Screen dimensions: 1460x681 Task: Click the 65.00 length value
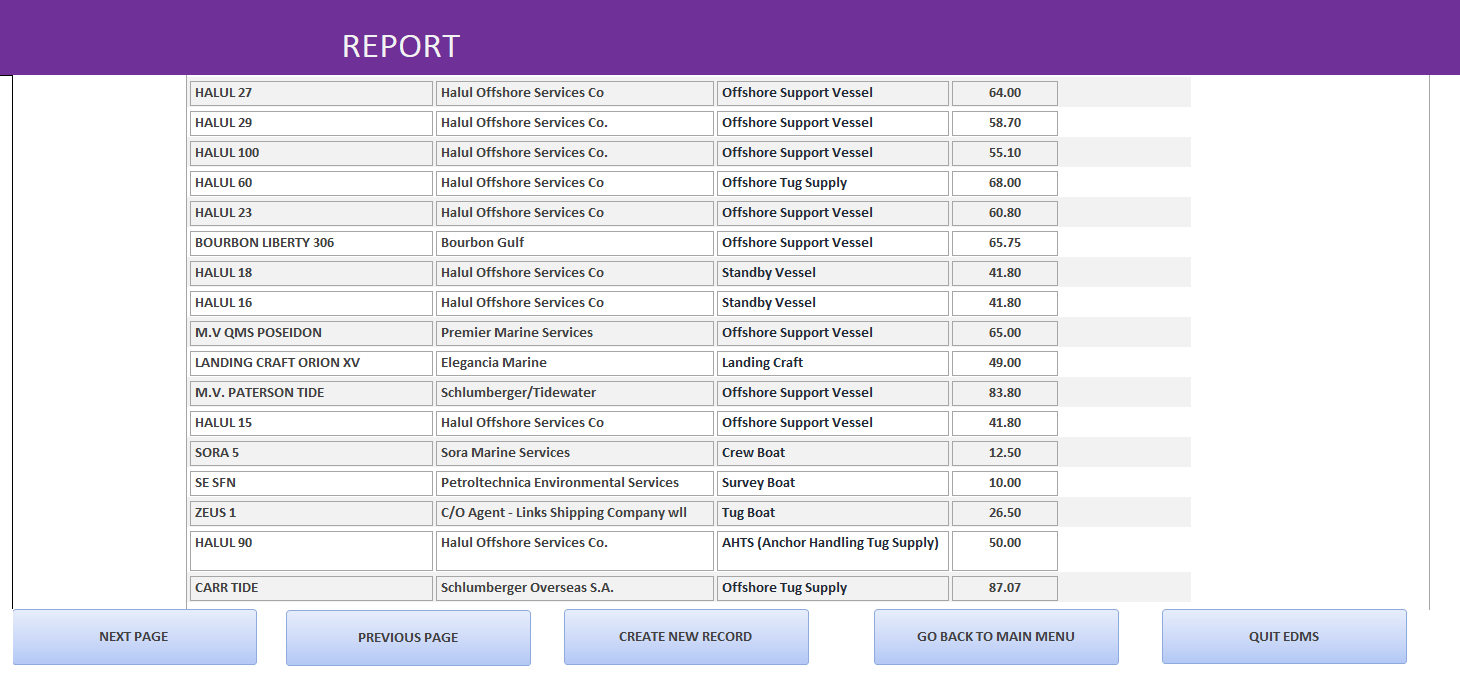tap(1005, 333)
